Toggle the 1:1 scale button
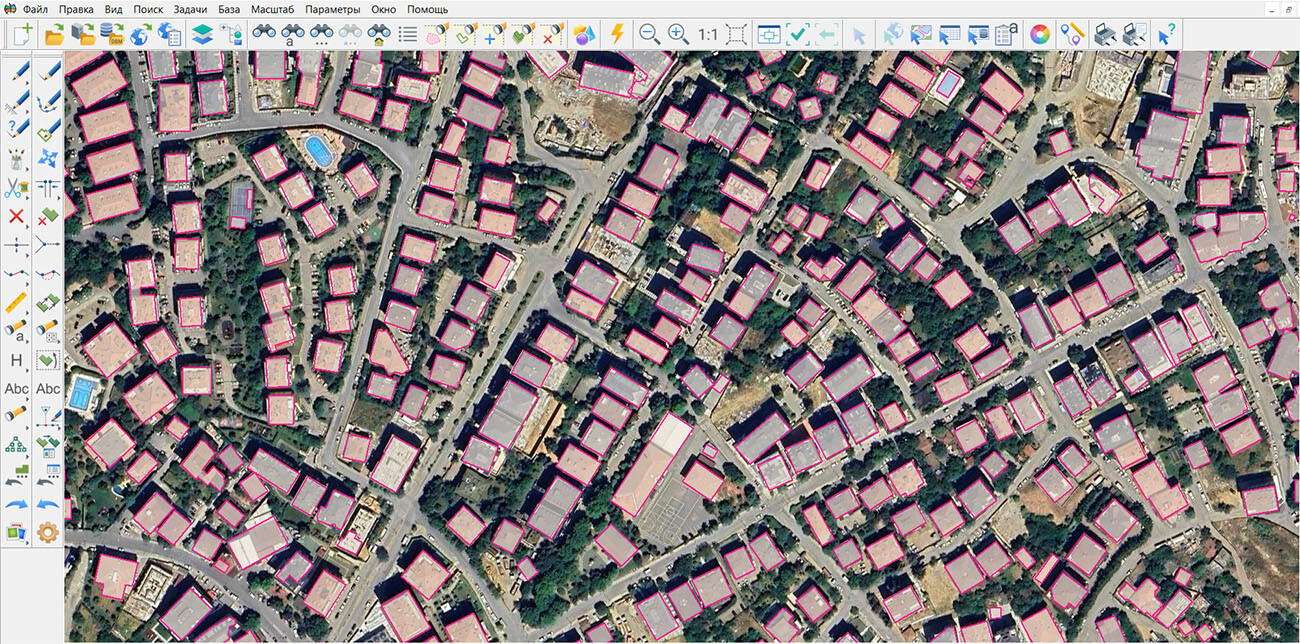Viewport: 1300px width, 644px height. coord(708,34)
